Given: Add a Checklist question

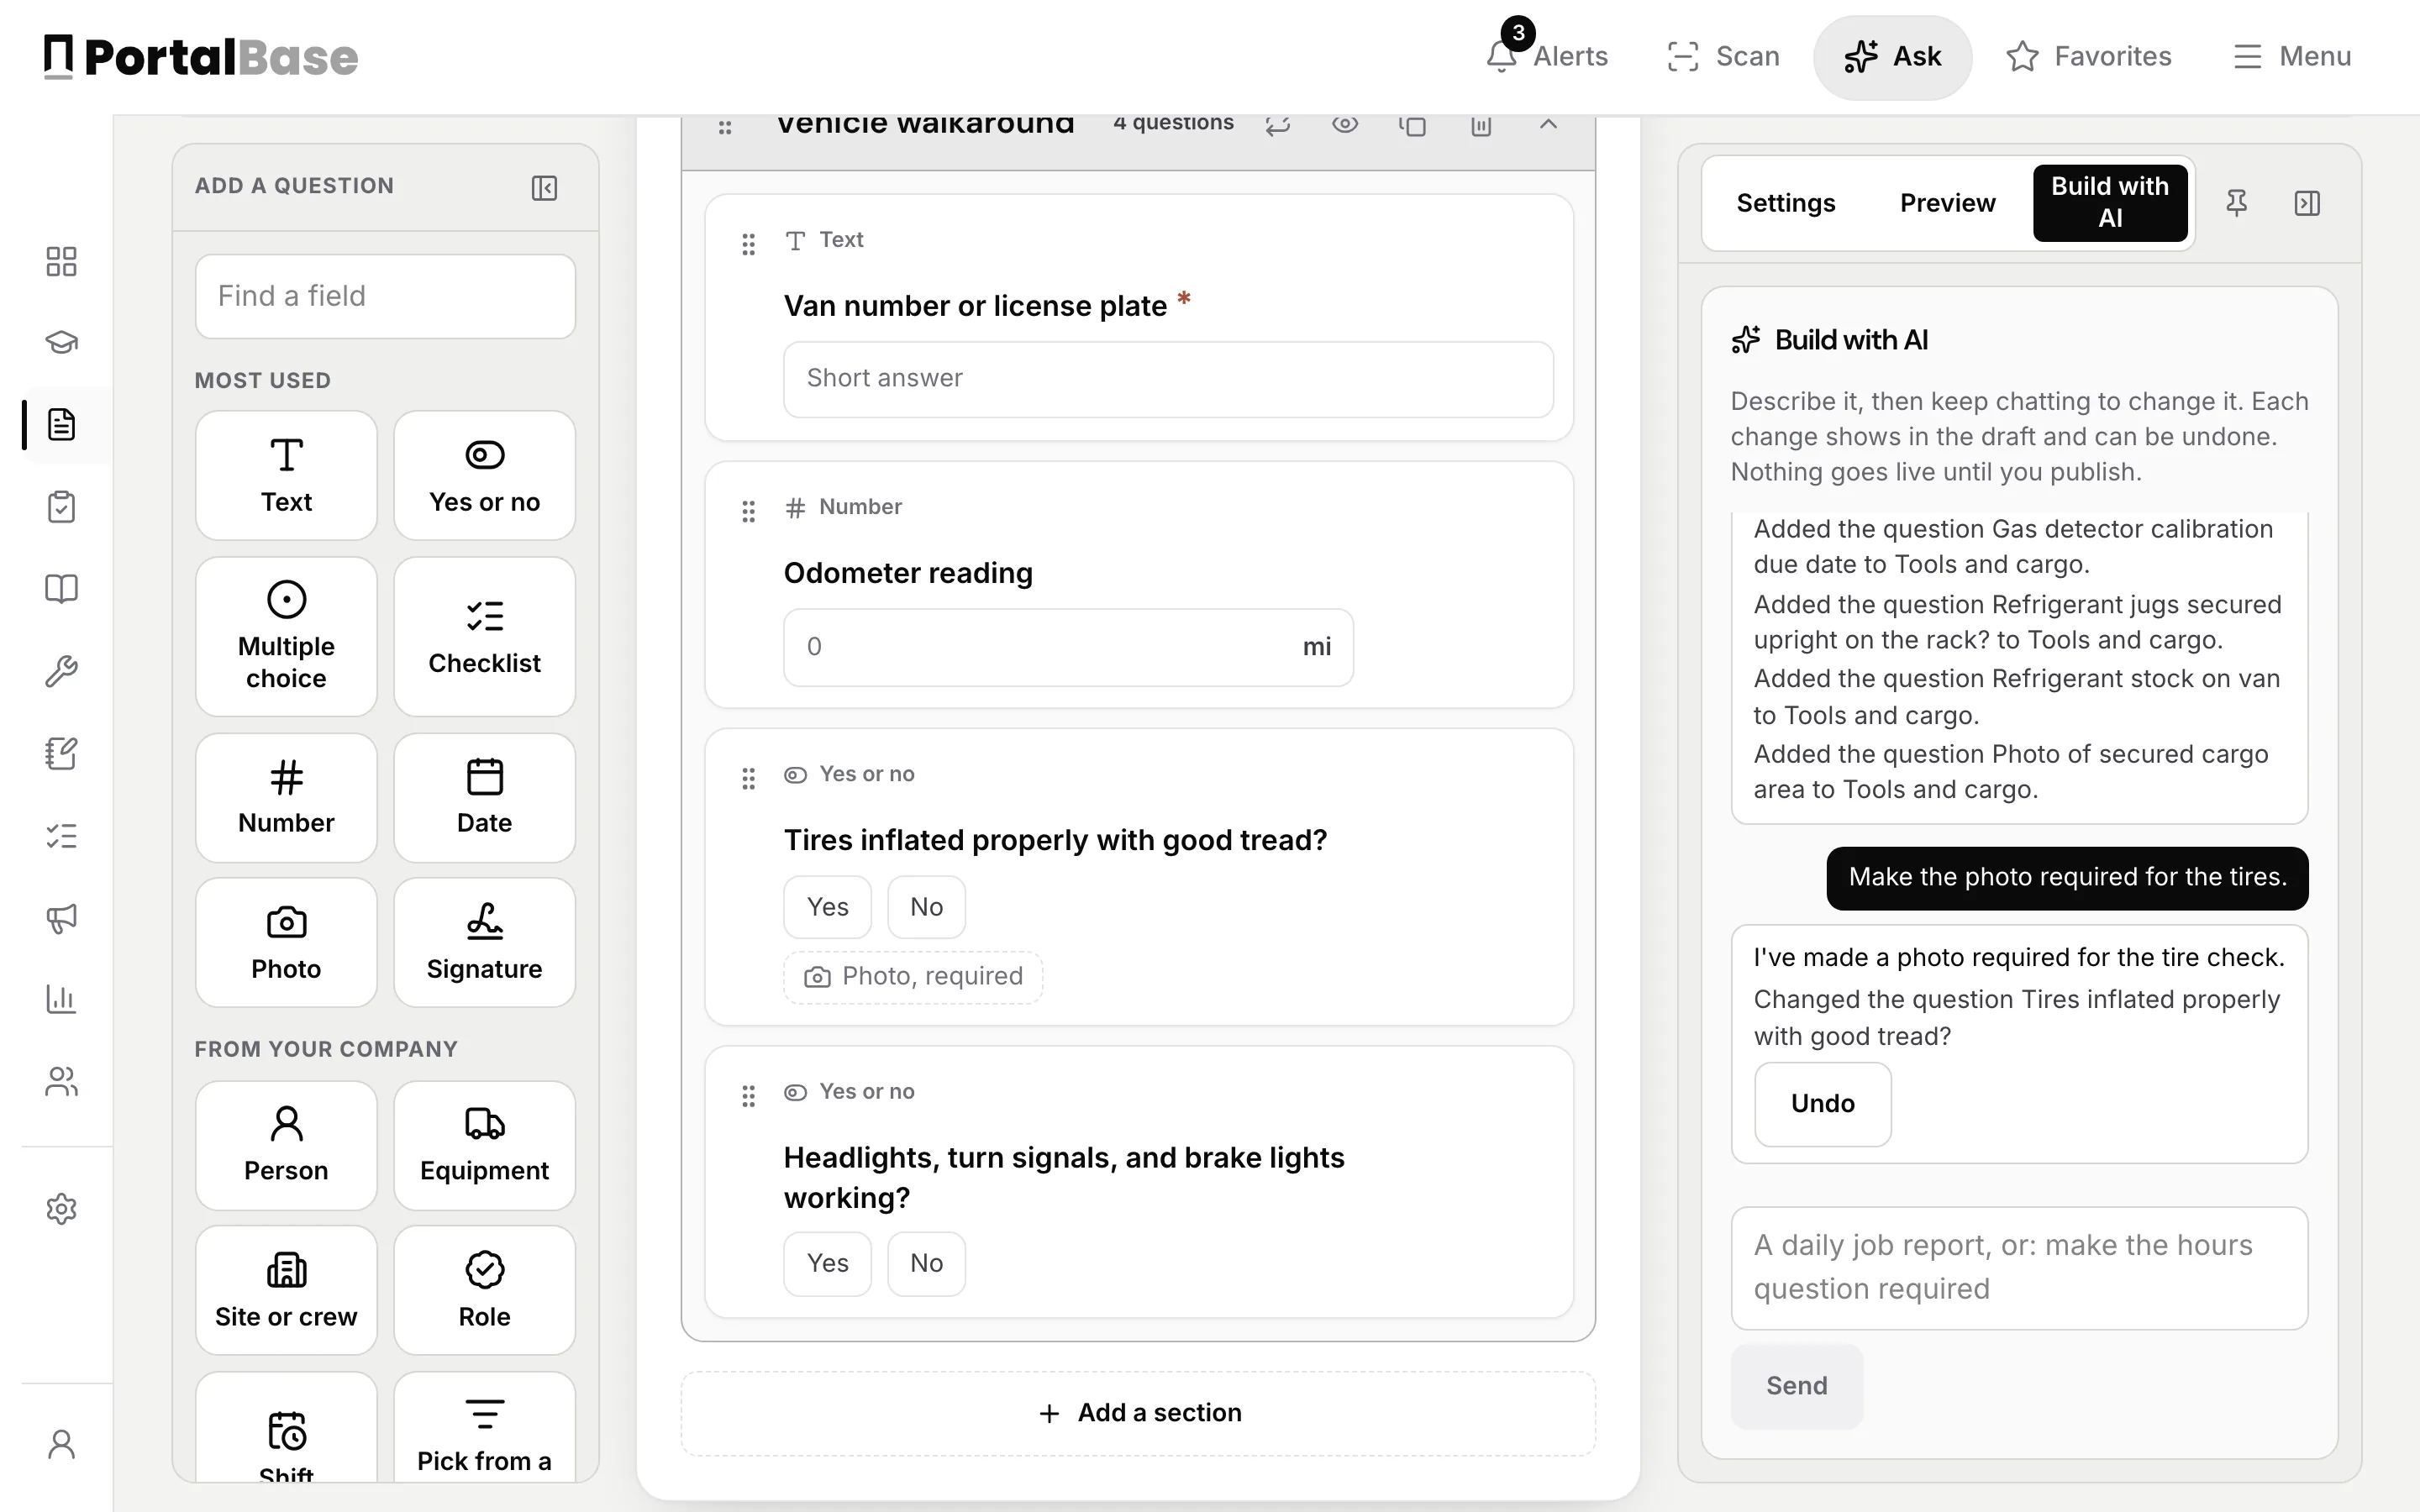Looking at the screenshot, I should tap(484, 636).
